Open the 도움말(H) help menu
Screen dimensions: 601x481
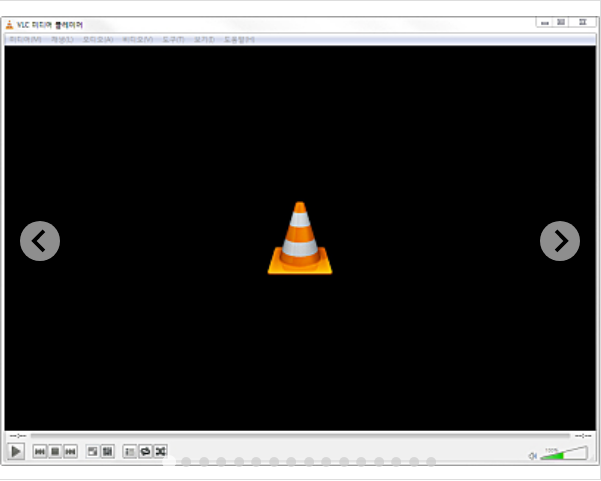(x=239, y=39)
